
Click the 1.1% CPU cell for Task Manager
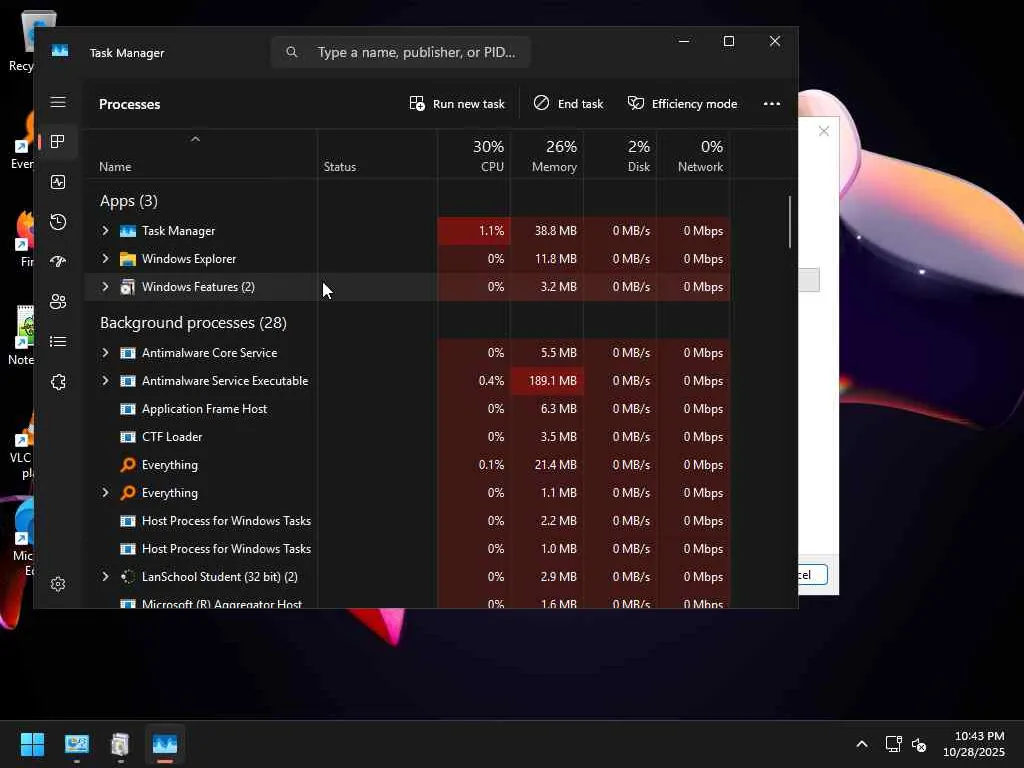(474, 231)
